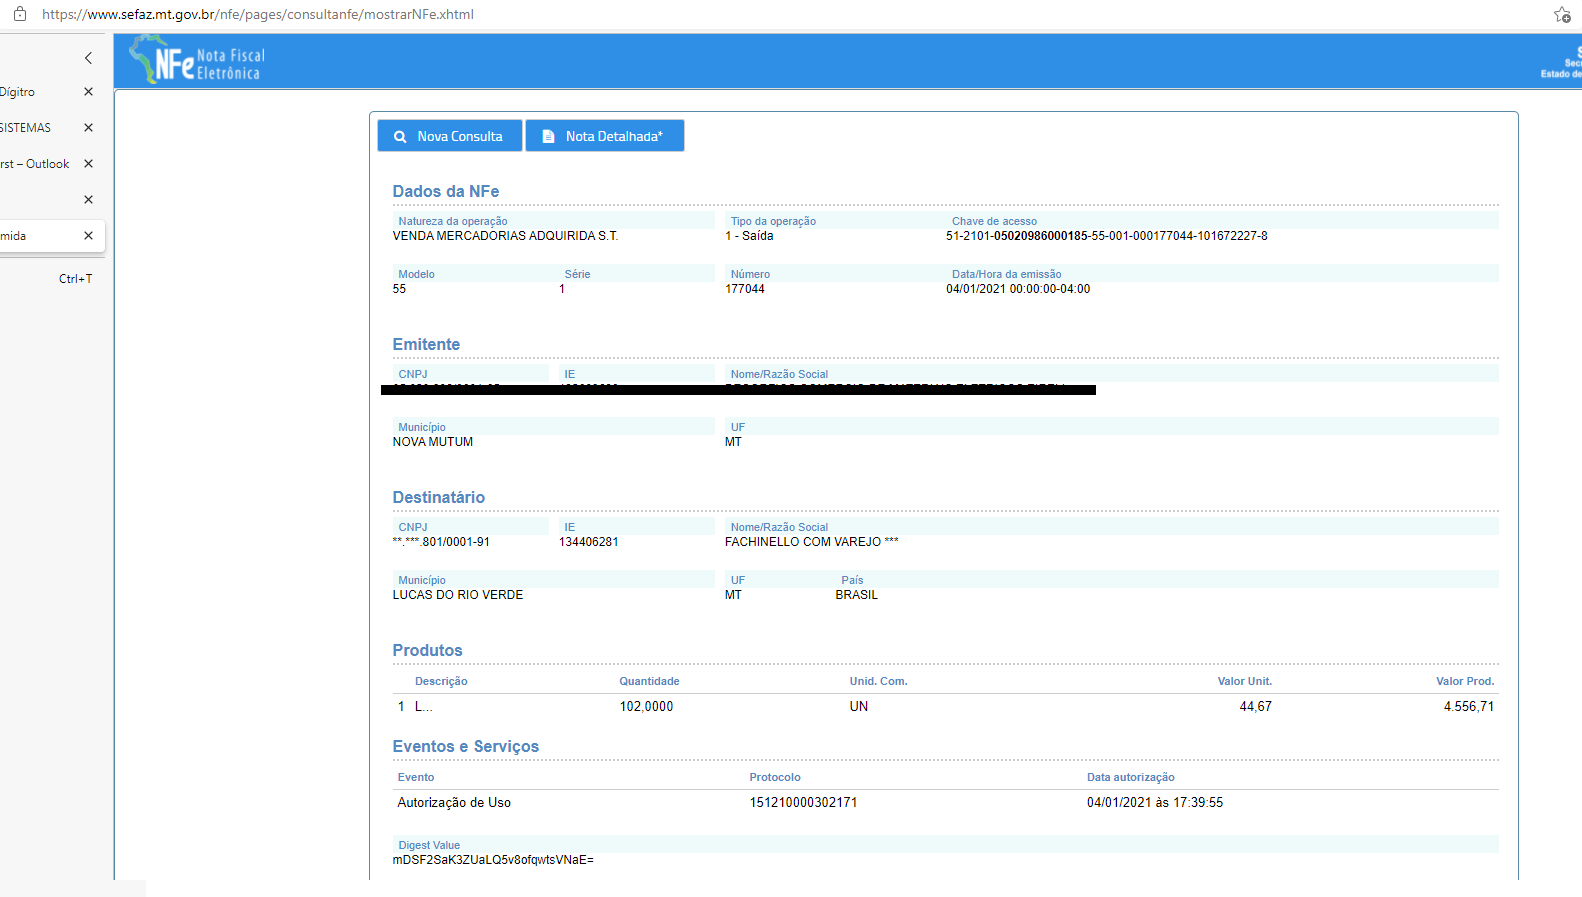1582x897 pixels.
Task: Click the NFe Nota Fiscal Eletrônica logo
Action: click(x=198, y=60)
